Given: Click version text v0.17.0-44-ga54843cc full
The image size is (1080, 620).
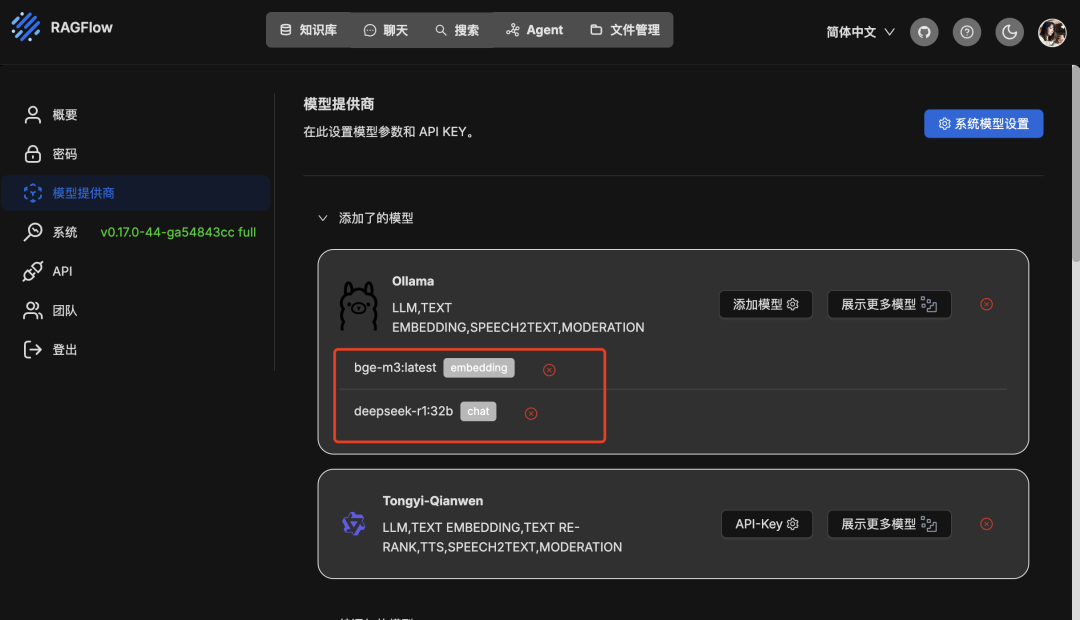Looking at the screenshot, I should (178, 232).
